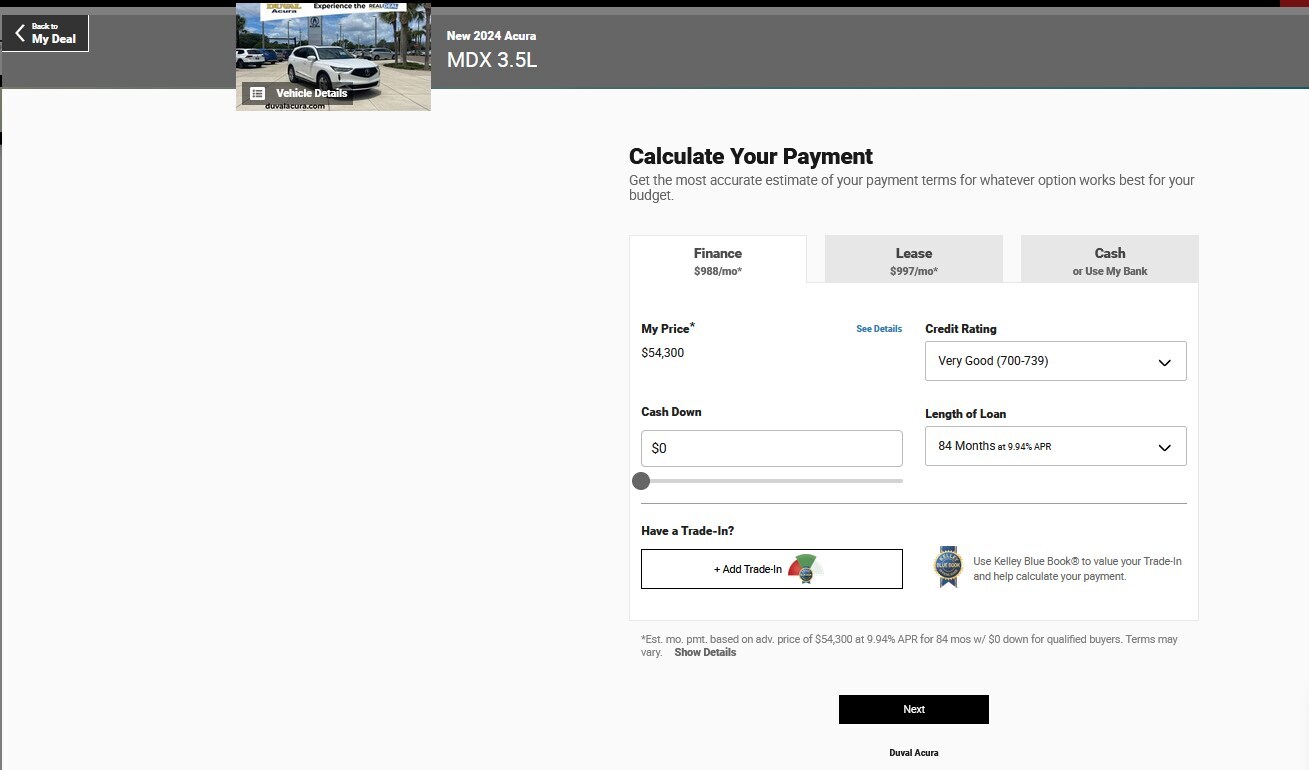
Task: Click the My Price value $54,300
Action: coord(662,353)
